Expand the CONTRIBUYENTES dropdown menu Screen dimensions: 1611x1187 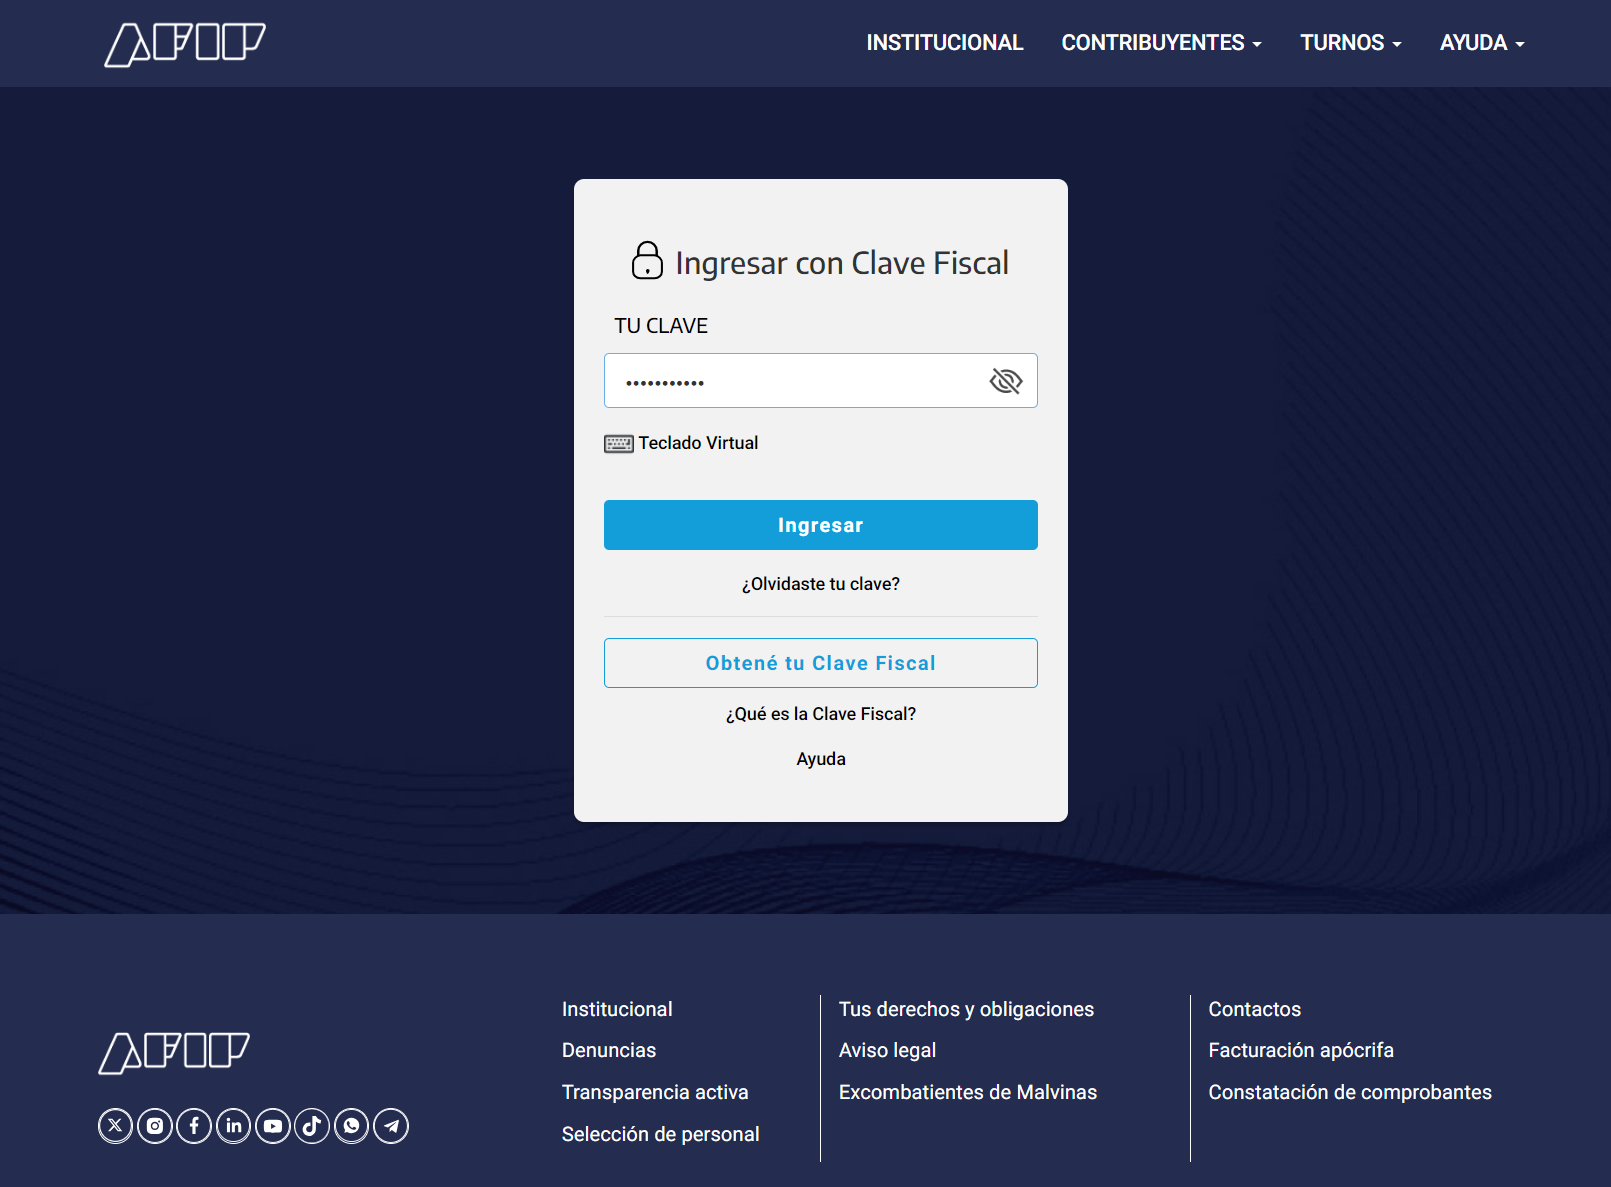tap(1161, 43)
